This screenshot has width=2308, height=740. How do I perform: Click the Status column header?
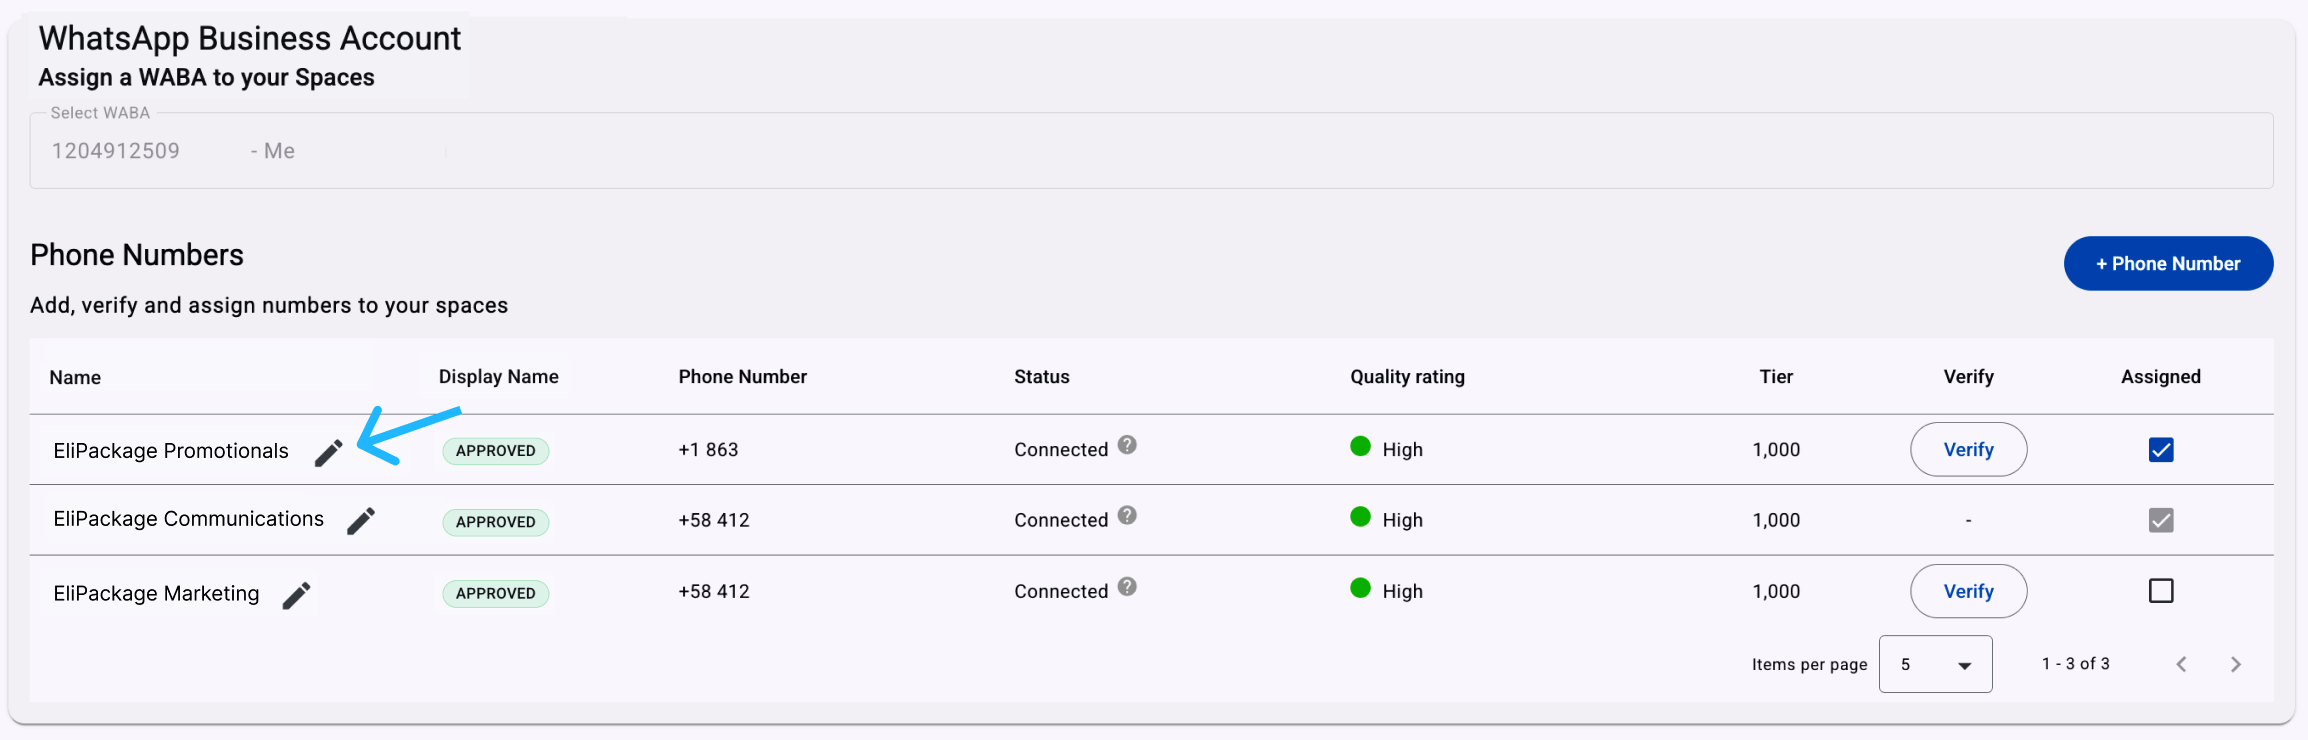1042,377
